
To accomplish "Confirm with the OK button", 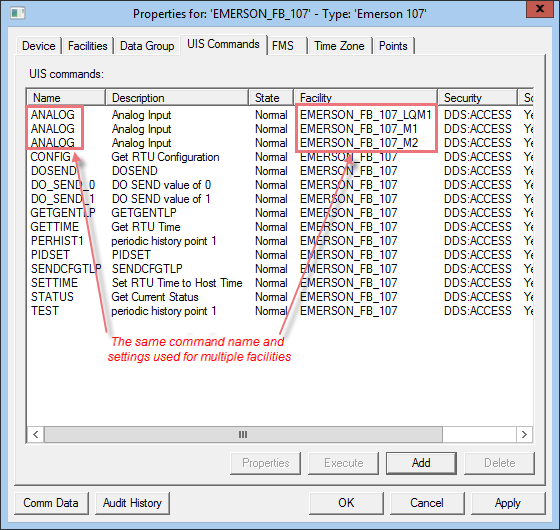I will click(x=346, y=503).
